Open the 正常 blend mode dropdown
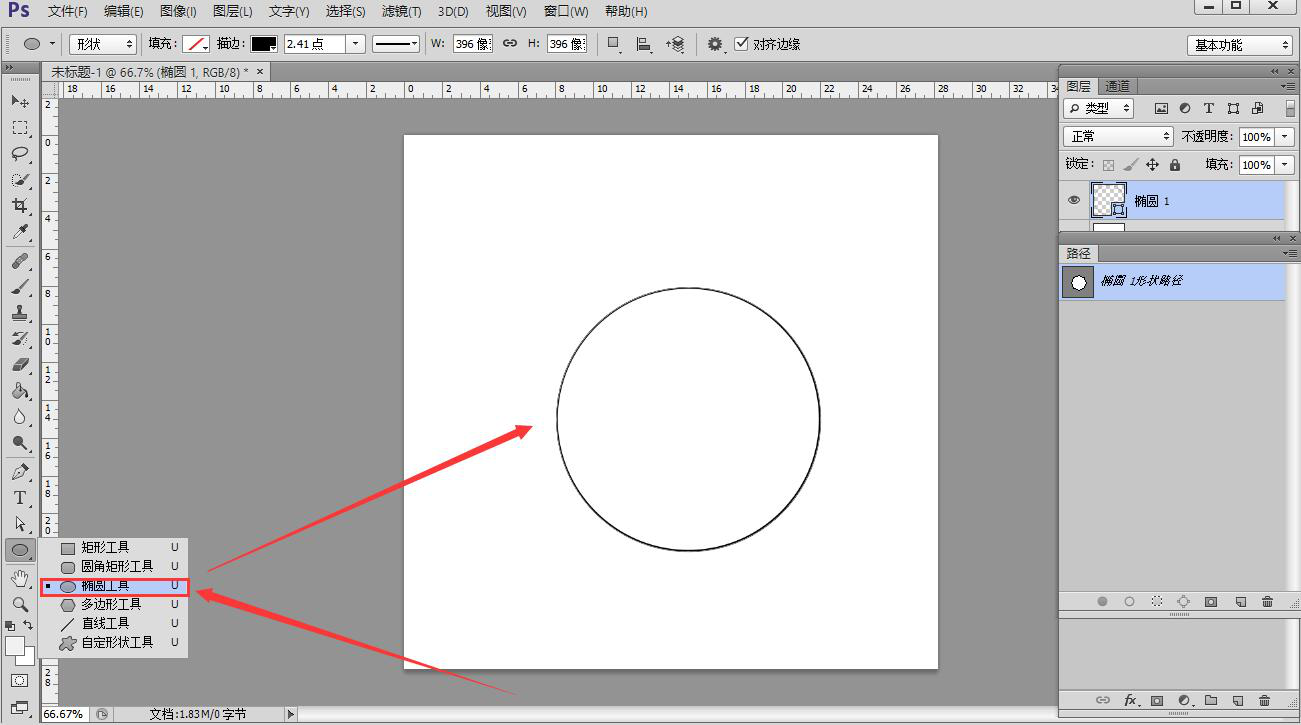This screenshot has height=725, width=1301. (x=1118, y=137)
